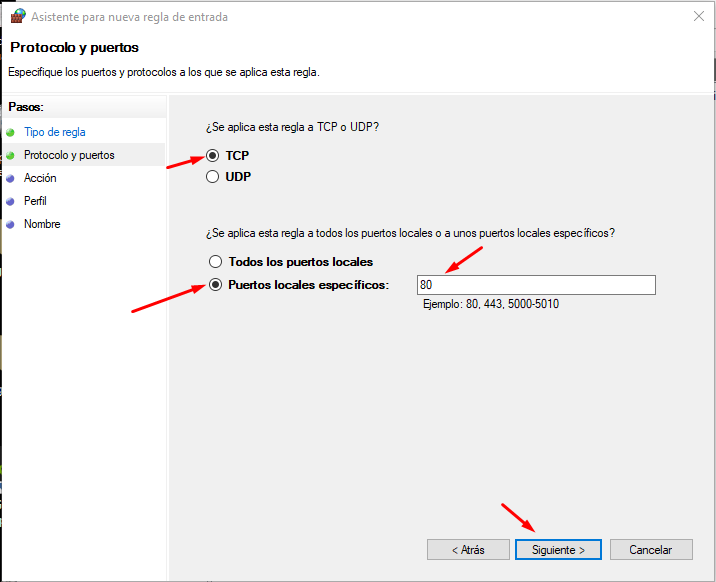Select the TCP radio button

[x=212, y=156]
